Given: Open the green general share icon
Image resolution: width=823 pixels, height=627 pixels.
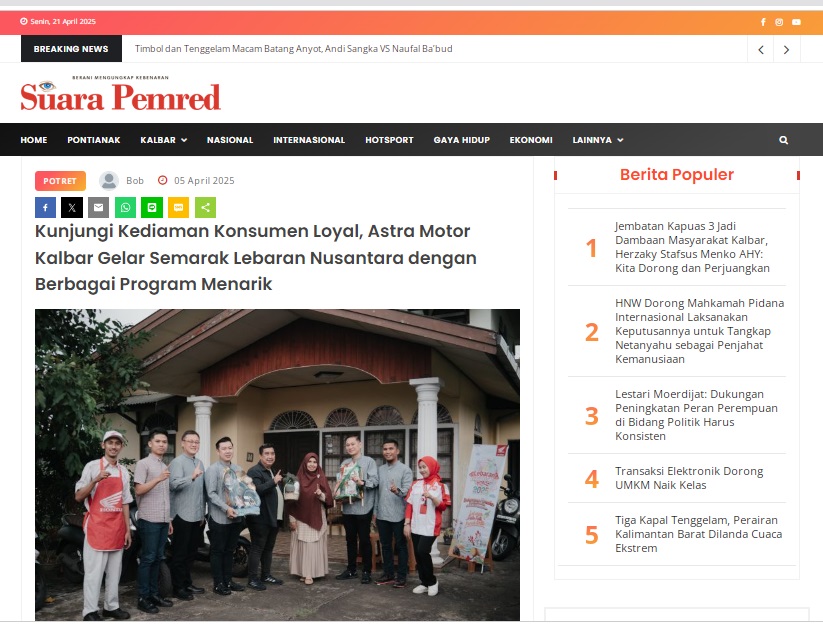Looking at the screenshot, I should [x=205, y=208].
